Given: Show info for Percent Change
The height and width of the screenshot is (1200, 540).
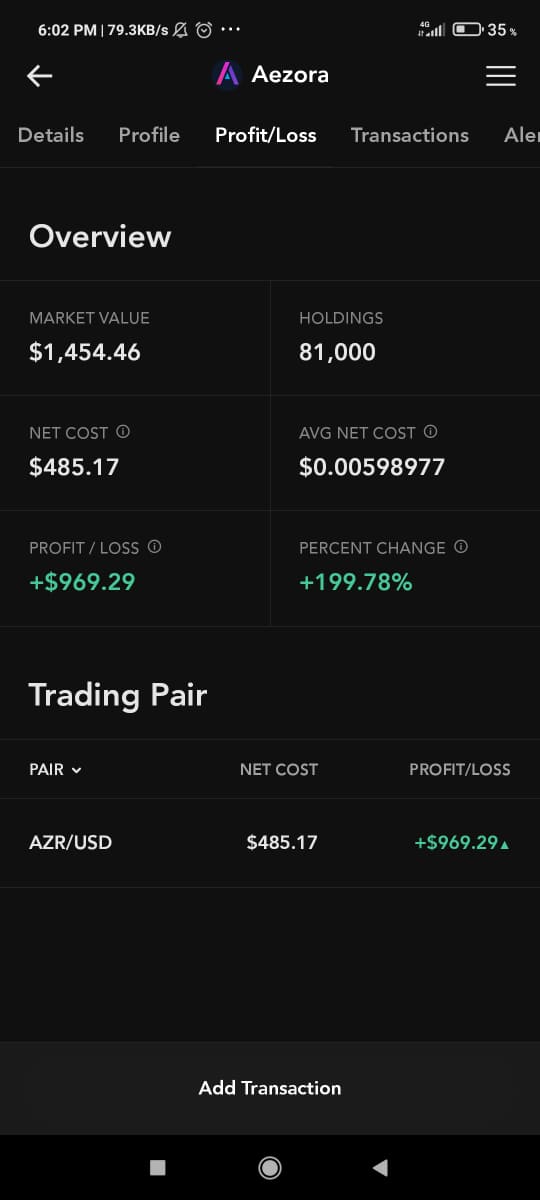Looking at the screenshot, I should coord(460,547).
